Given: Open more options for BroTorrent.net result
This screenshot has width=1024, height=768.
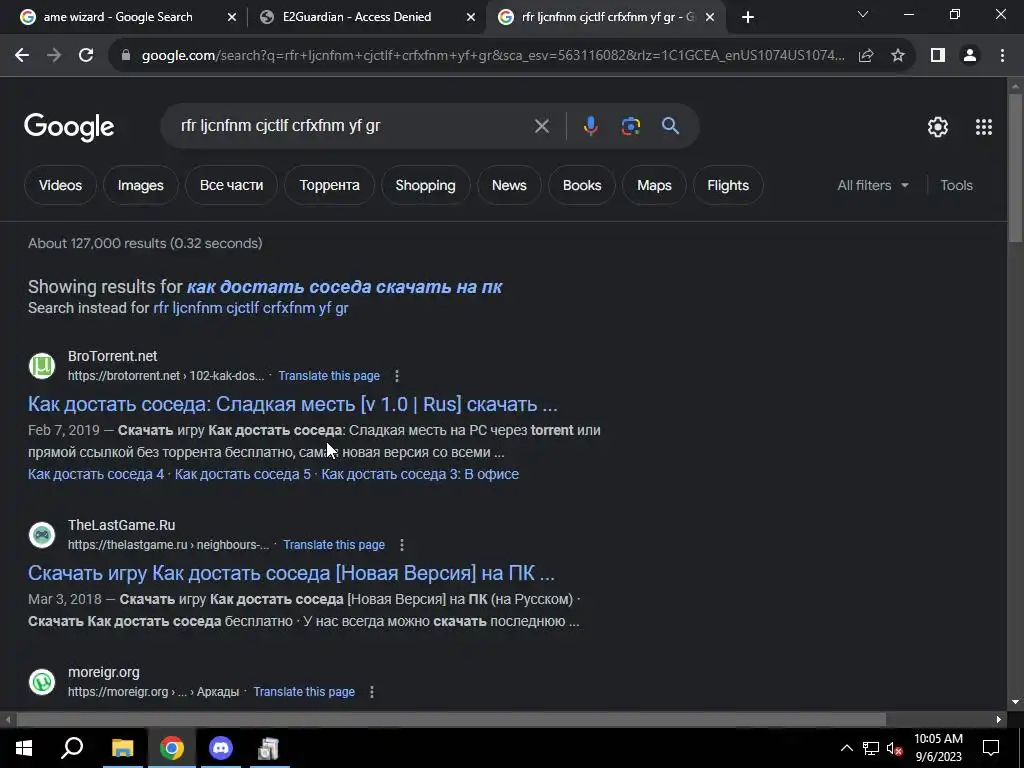Looking at the screenshot, I should point(396,376).
